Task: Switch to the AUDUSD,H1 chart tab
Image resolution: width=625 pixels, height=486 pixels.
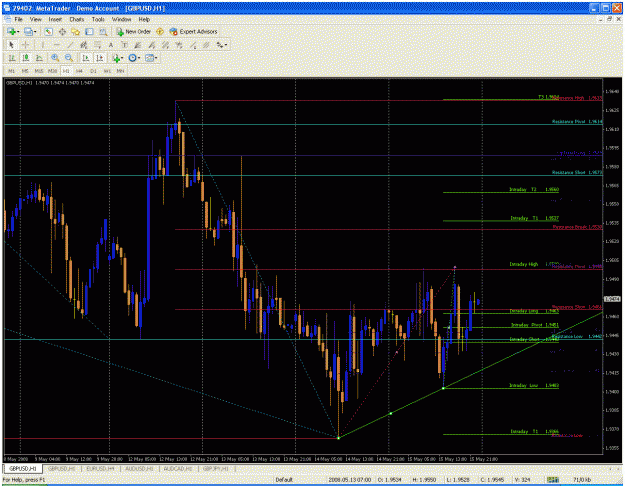Action: (x=139, y=469)
